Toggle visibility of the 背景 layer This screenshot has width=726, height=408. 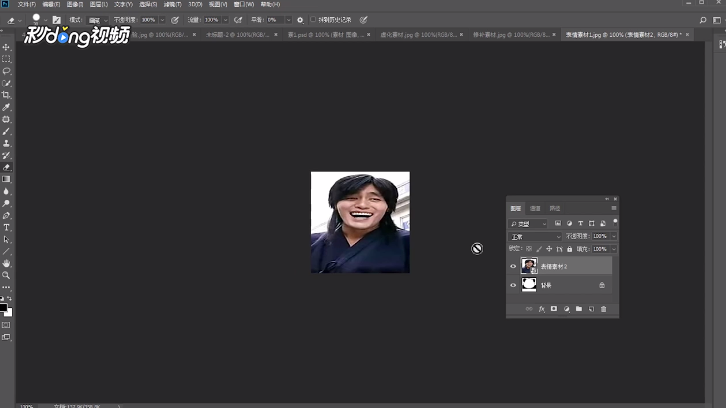click(513, 285)
